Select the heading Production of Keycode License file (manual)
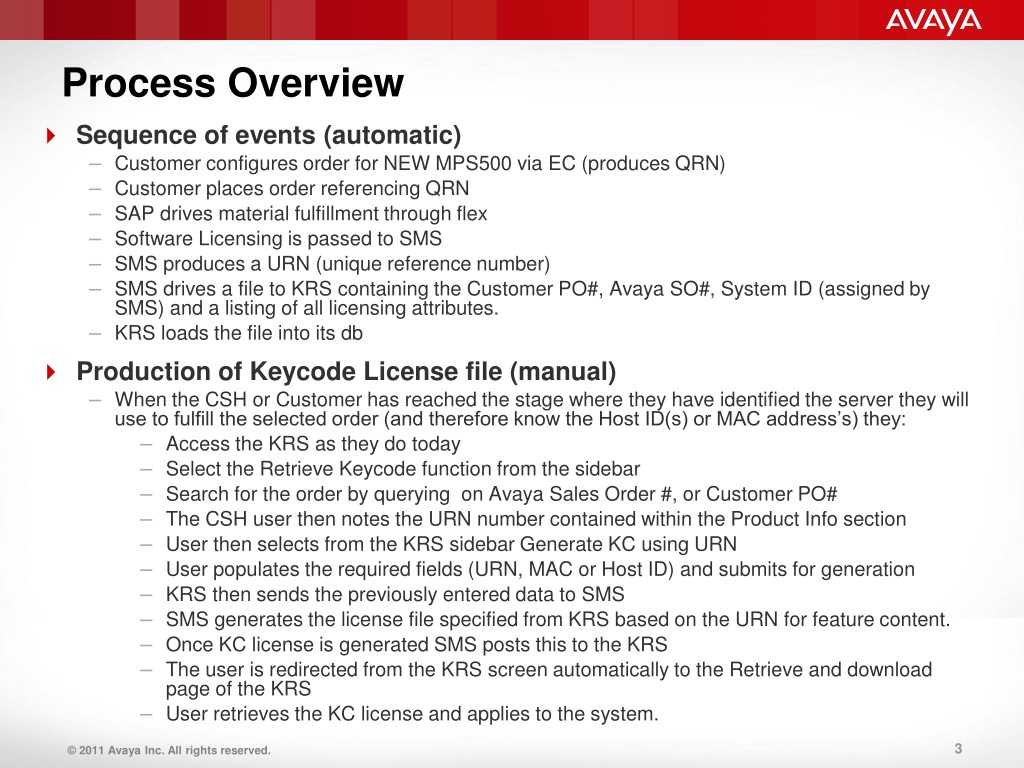1024x768 pixels. pos(346,372)
